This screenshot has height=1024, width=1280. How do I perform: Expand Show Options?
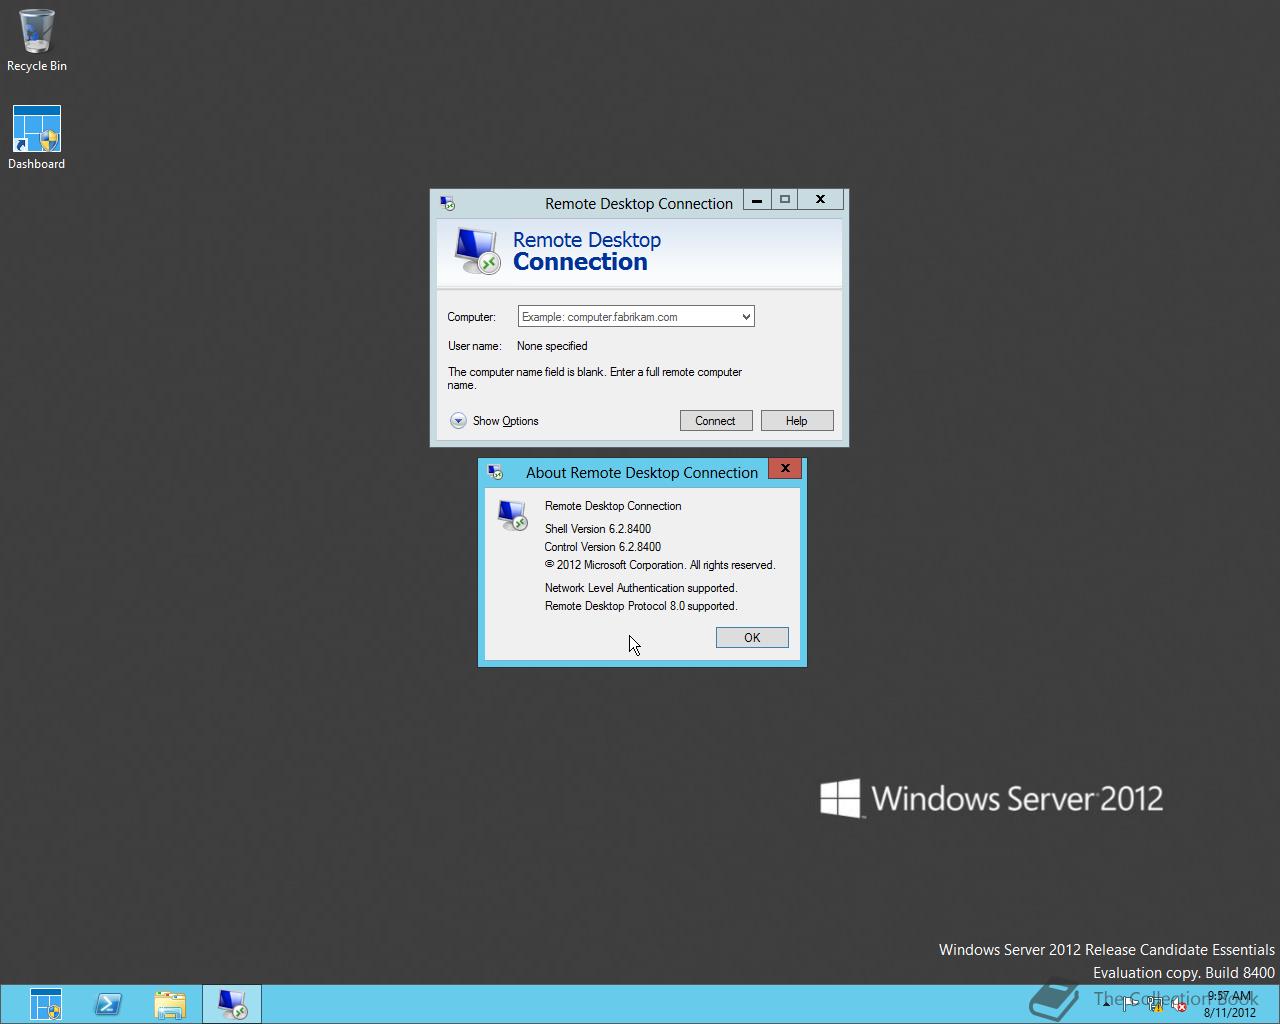click(494, 421)
